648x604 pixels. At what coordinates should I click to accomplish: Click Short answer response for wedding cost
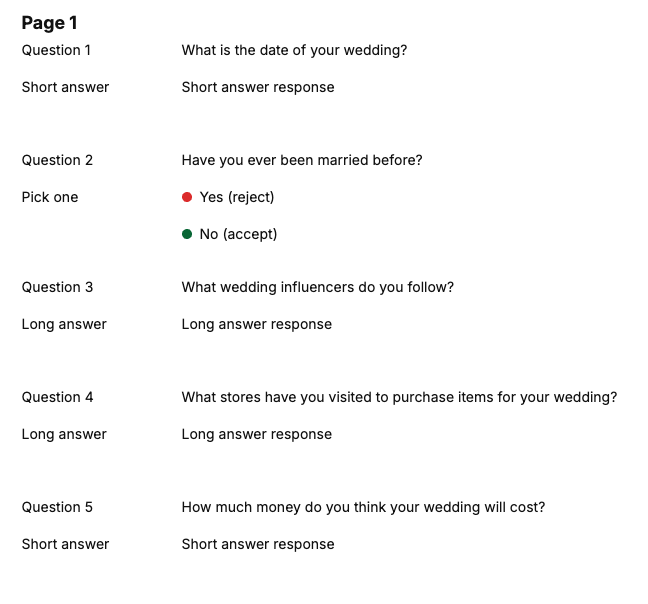258,544
